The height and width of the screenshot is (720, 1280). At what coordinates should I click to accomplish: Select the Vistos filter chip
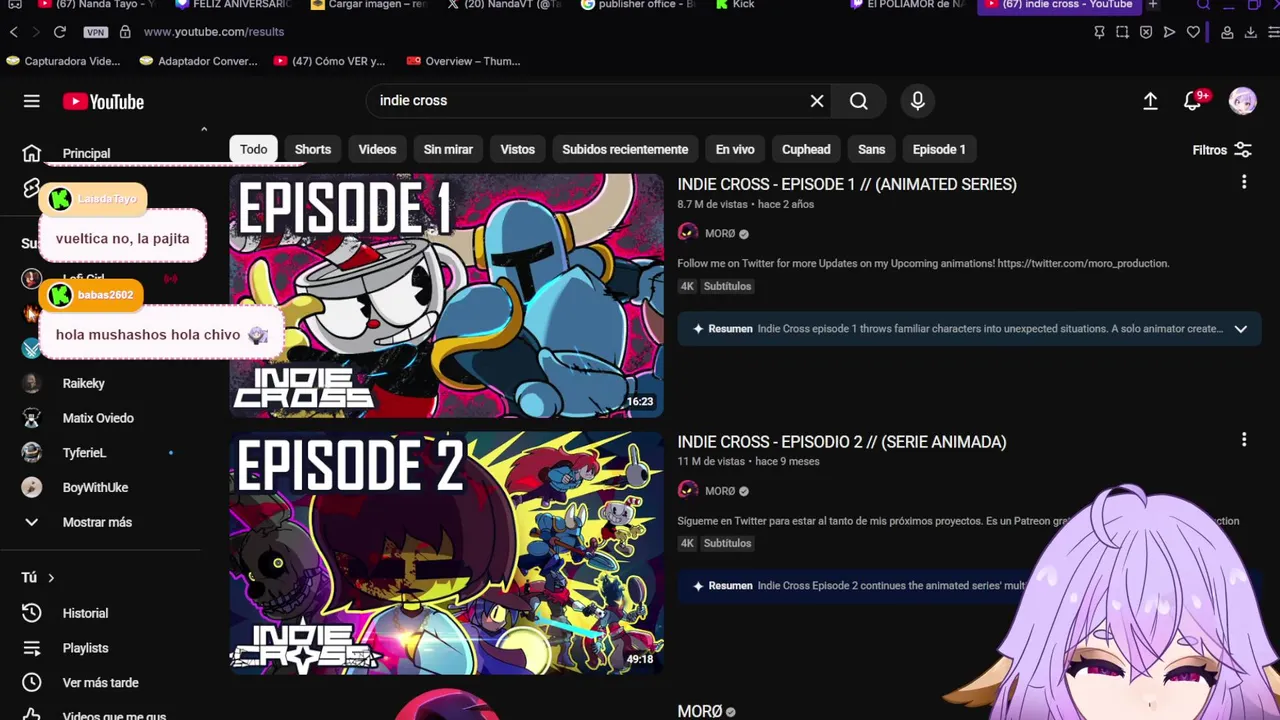tap(518, 149)
